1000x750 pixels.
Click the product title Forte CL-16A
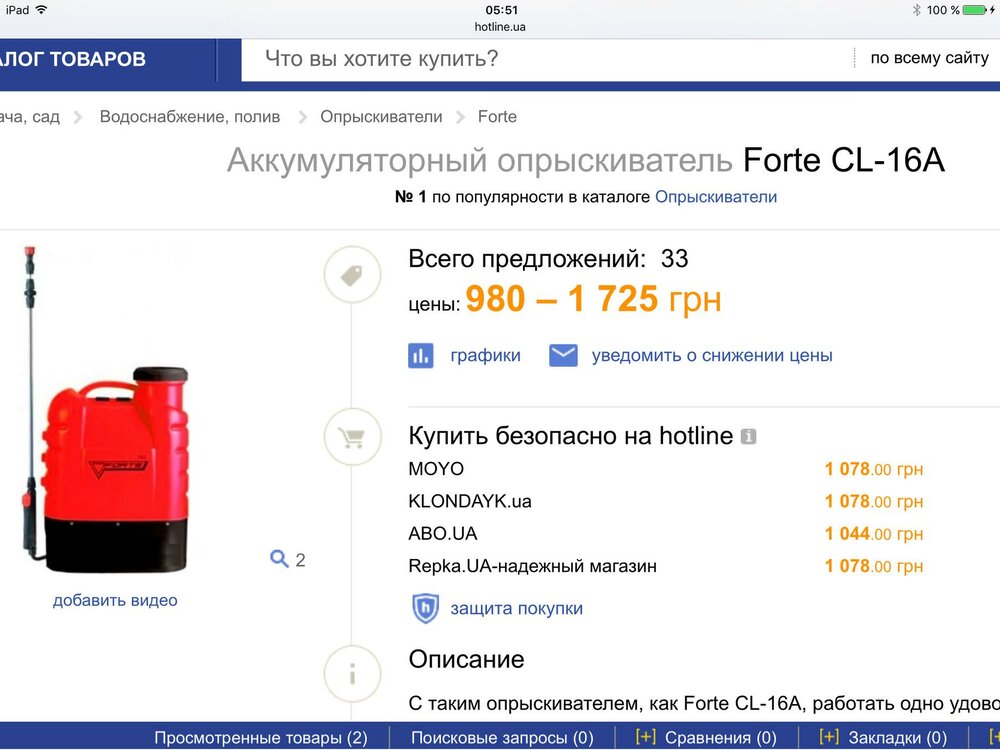(x=843, y=159)
